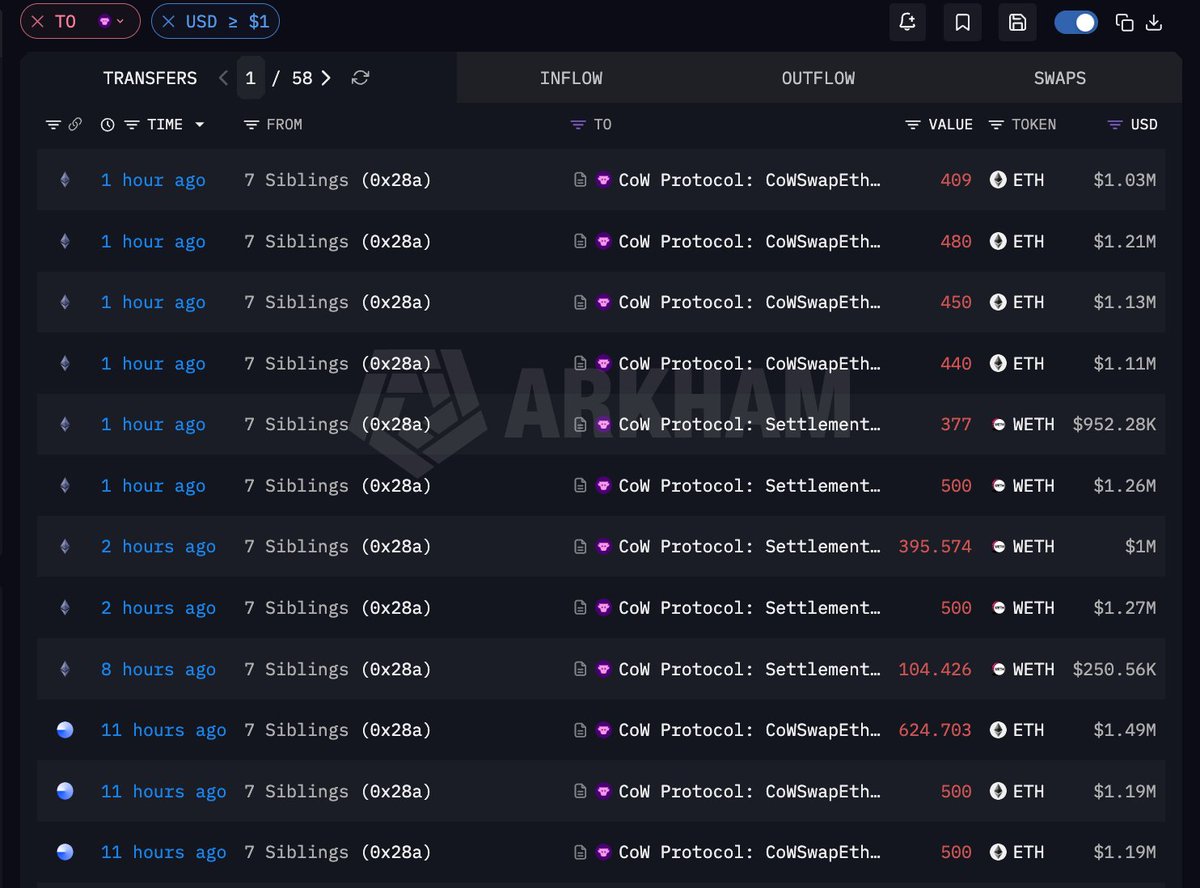Open the Settlement recipient in $1.26M row
The width and height of the screenshot is (1200, 888).
tap(749, 485)
